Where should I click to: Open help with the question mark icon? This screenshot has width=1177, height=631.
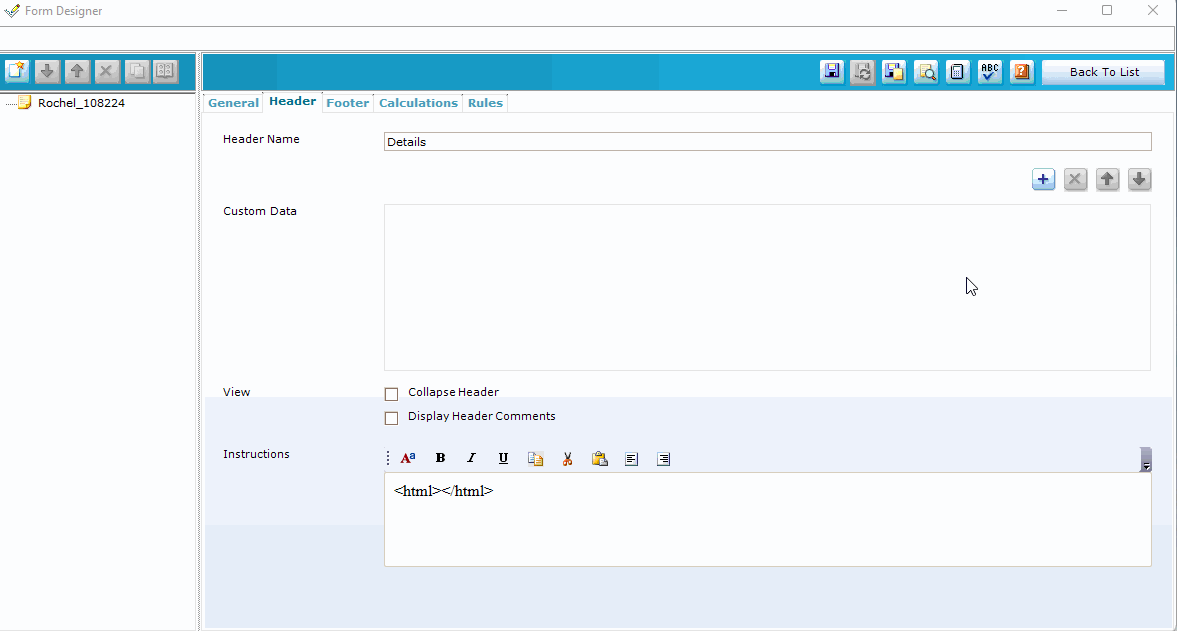click(1022, 72)
